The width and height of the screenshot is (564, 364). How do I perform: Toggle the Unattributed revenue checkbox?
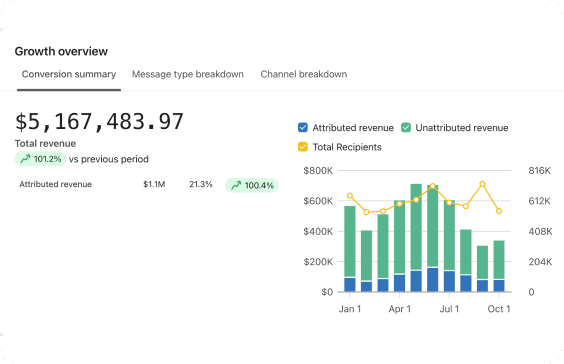point(406,128)
